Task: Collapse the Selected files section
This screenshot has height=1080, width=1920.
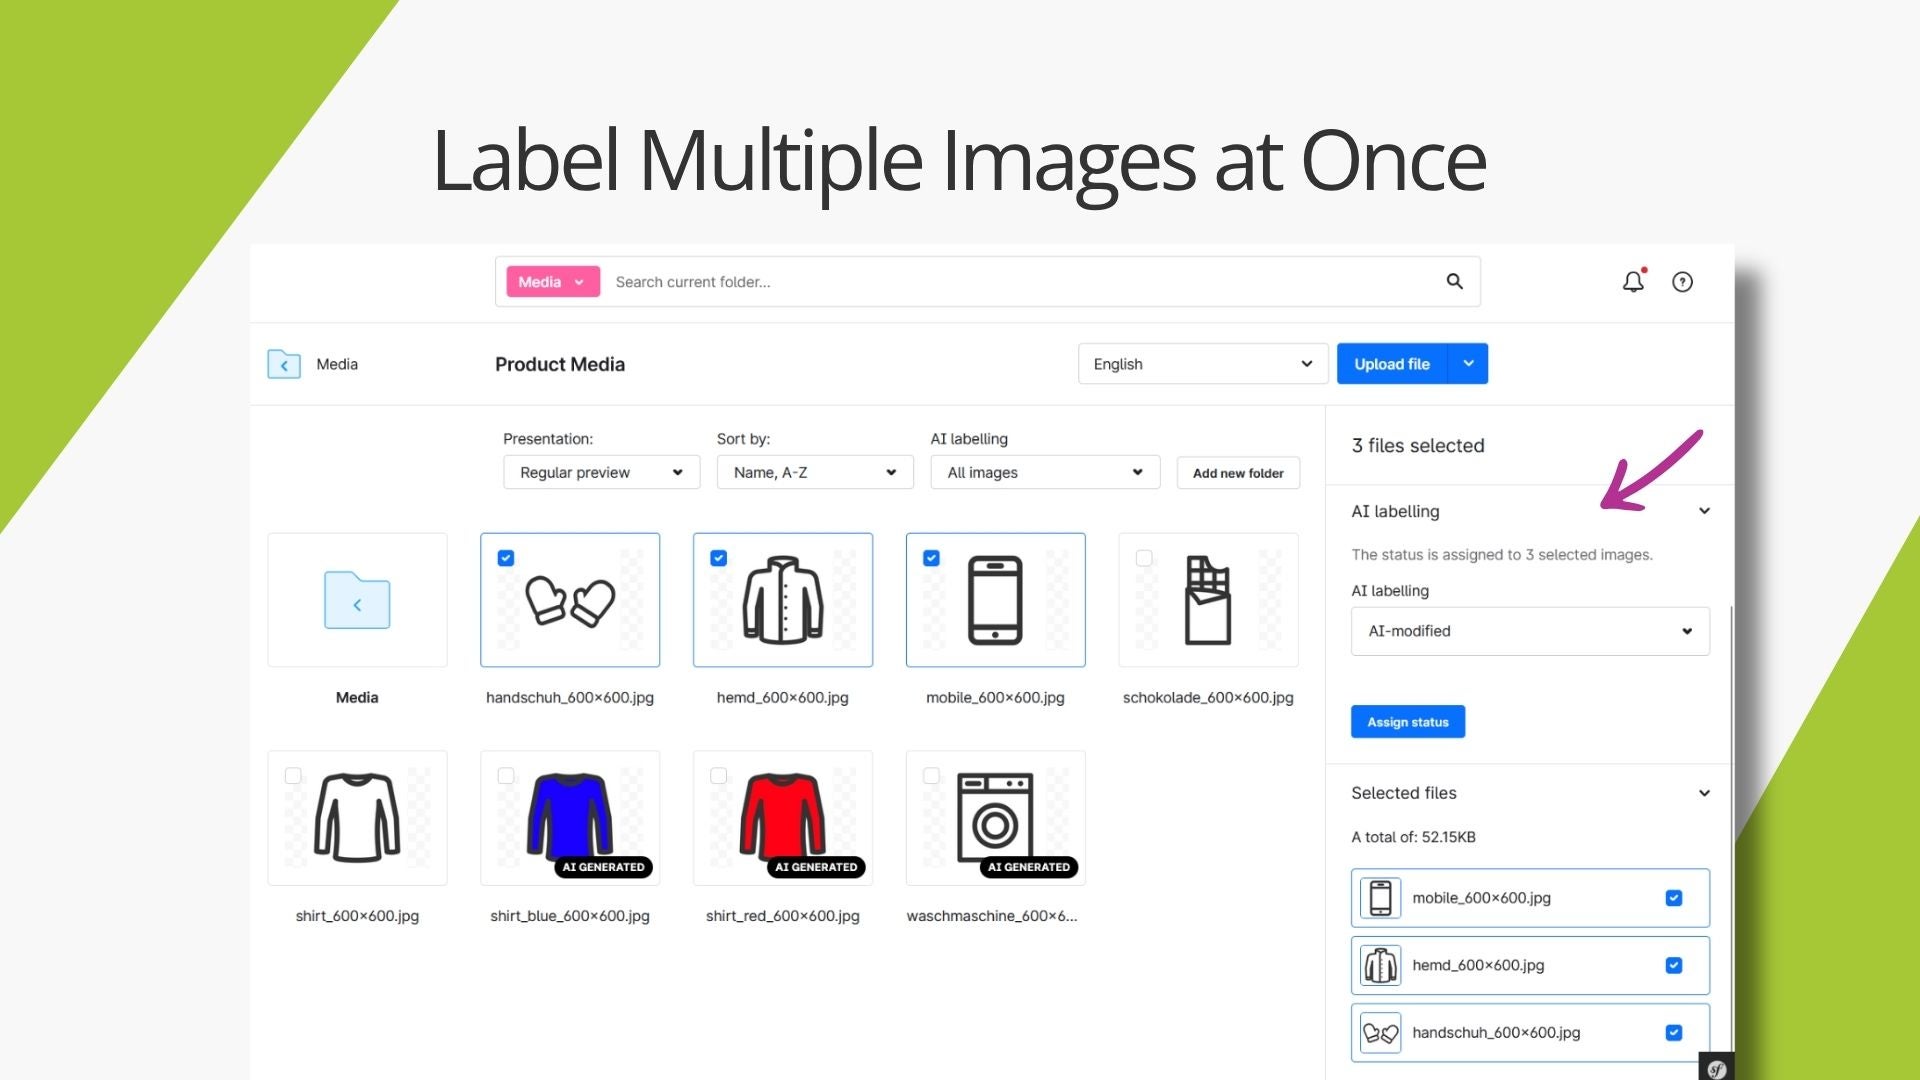Action: point(1705,793)
